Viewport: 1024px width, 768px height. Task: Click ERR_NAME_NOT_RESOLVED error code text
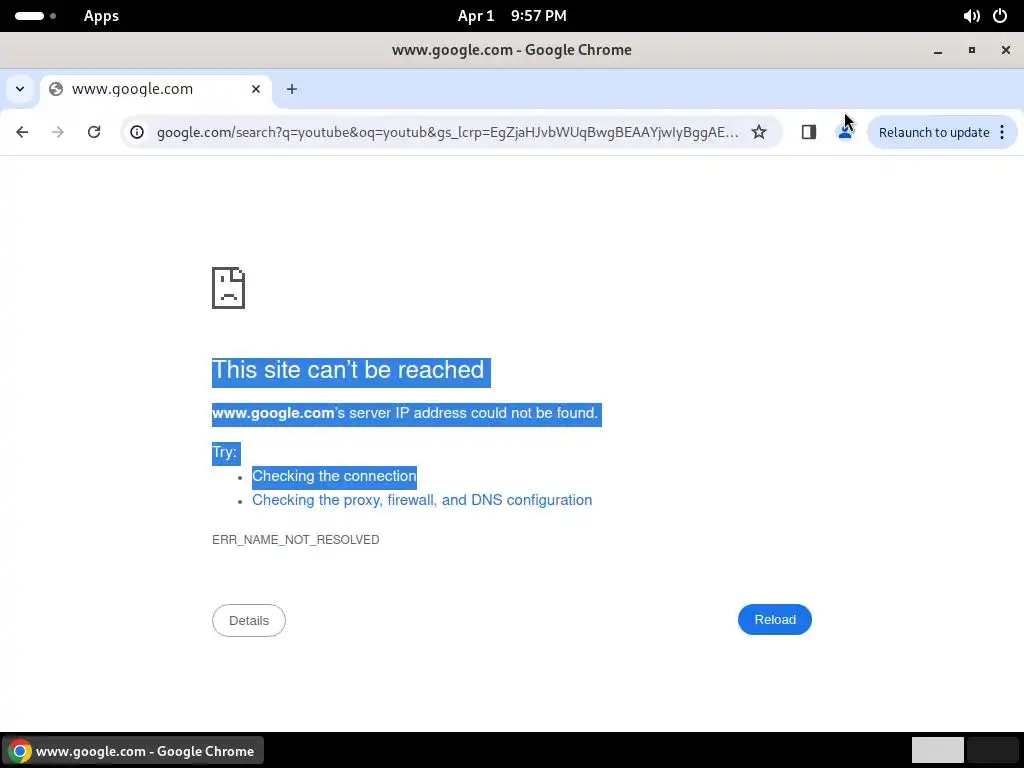[x=296, y=540]
